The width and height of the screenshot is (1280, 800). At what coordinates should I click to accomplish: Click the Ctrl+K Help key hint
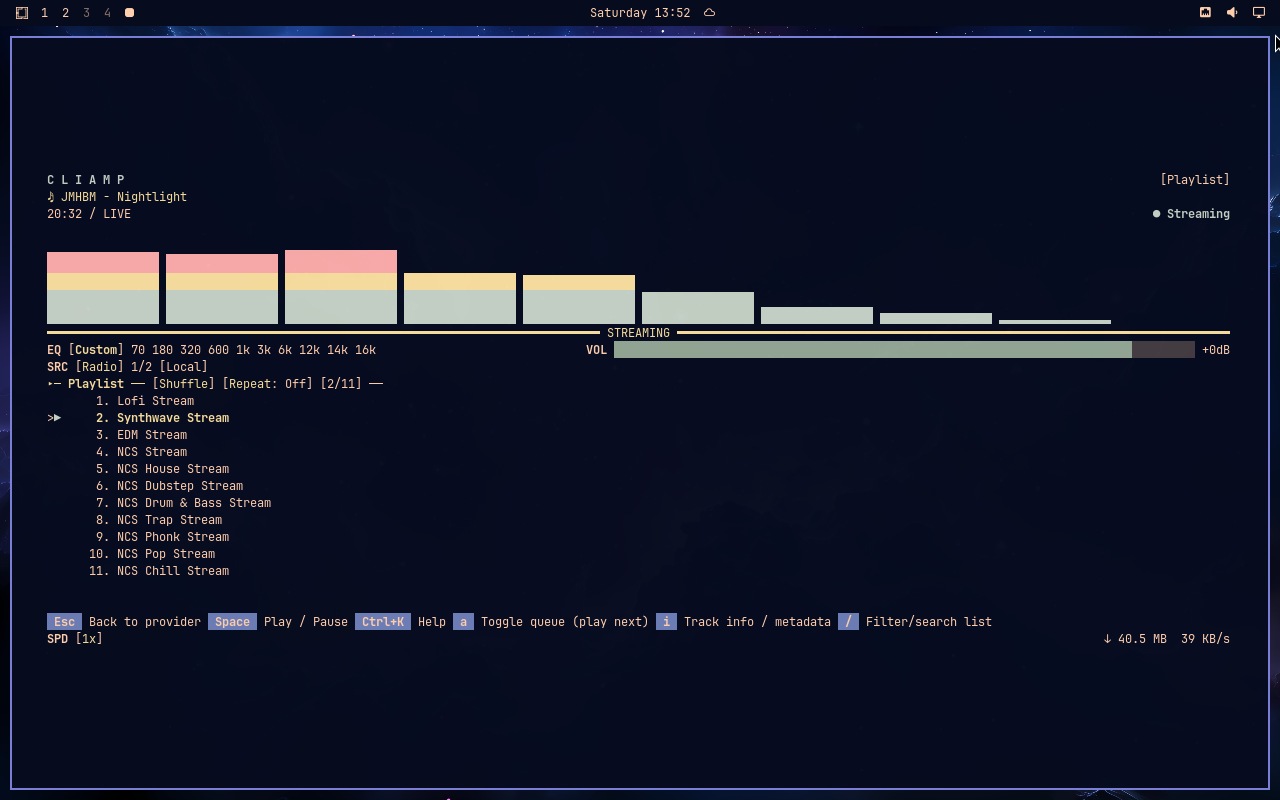[x=383, y=622]
